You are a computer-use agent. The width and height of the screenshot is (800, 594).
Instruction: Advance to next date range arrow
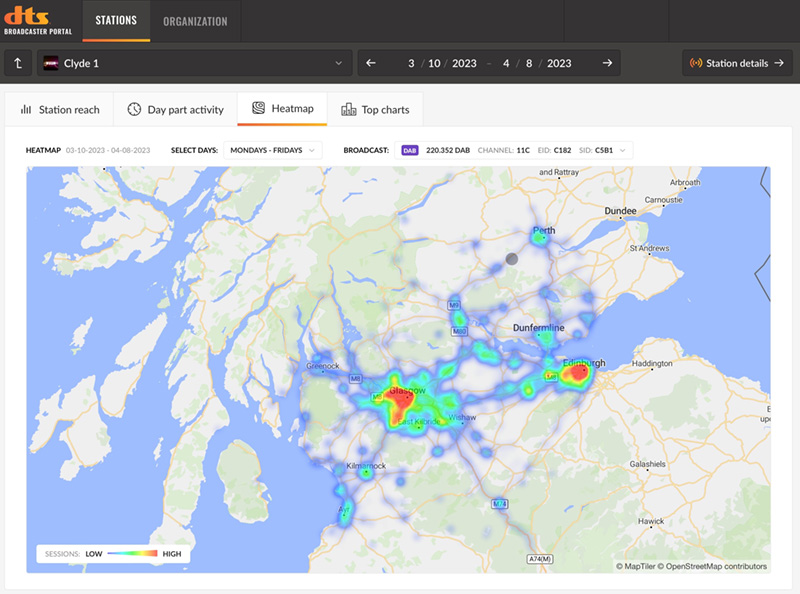(607, 63)
